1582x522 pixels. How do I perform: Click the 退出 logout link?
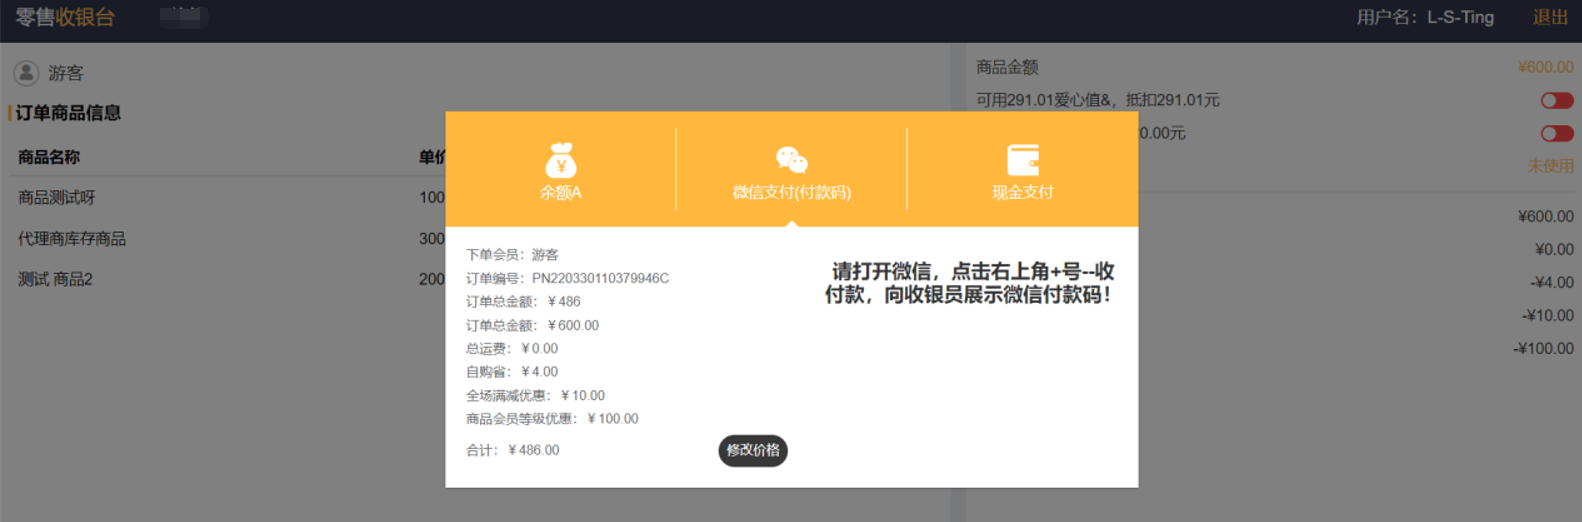point(1550,17)
